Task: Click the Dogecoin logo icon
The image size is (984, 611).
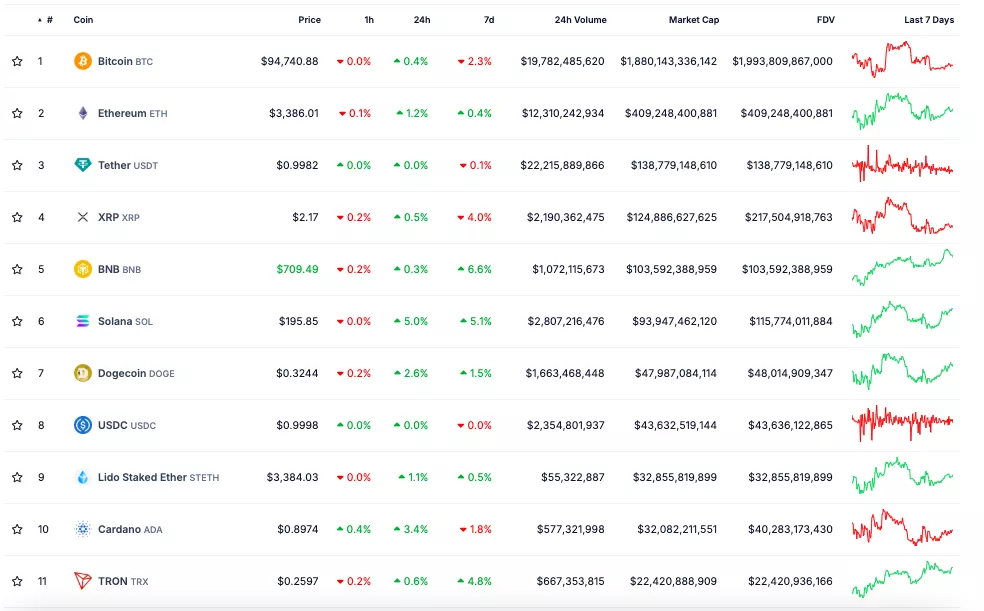Action: point(83,373)
